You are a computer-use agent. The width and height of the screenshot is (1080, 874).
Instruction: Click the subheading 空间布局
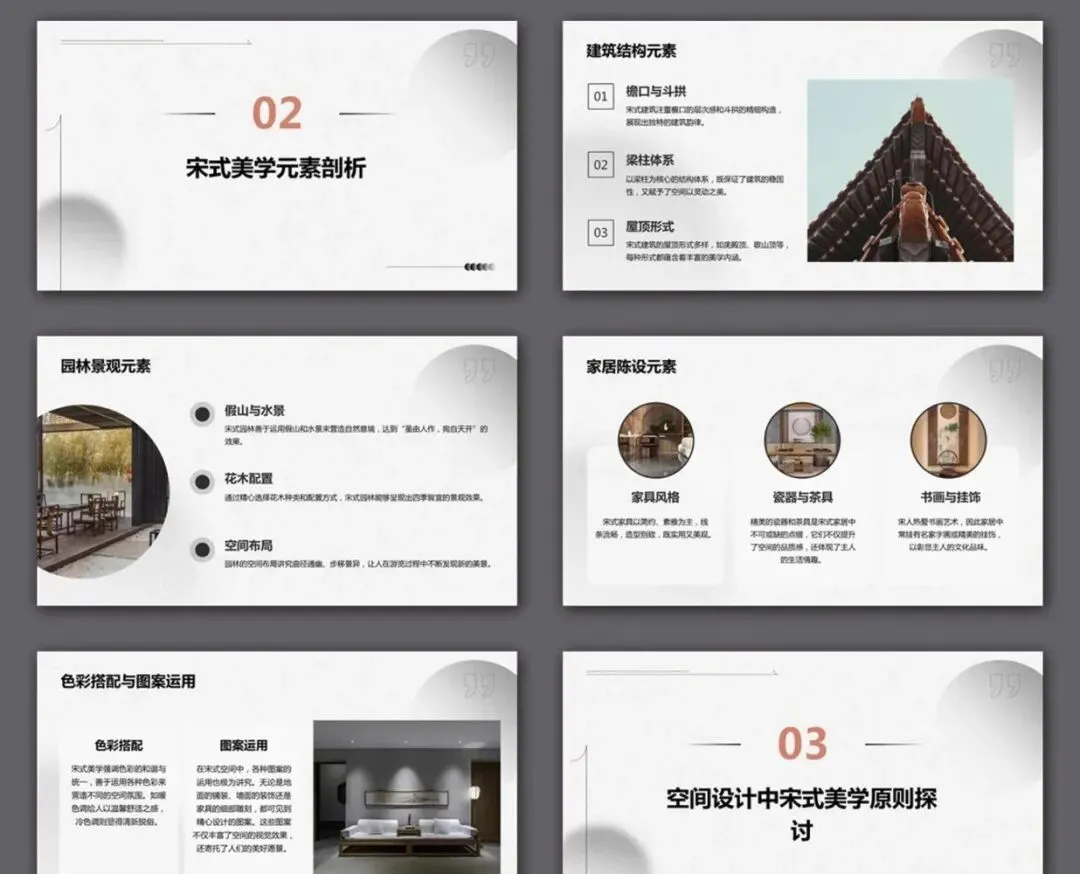tap(248, 545)
